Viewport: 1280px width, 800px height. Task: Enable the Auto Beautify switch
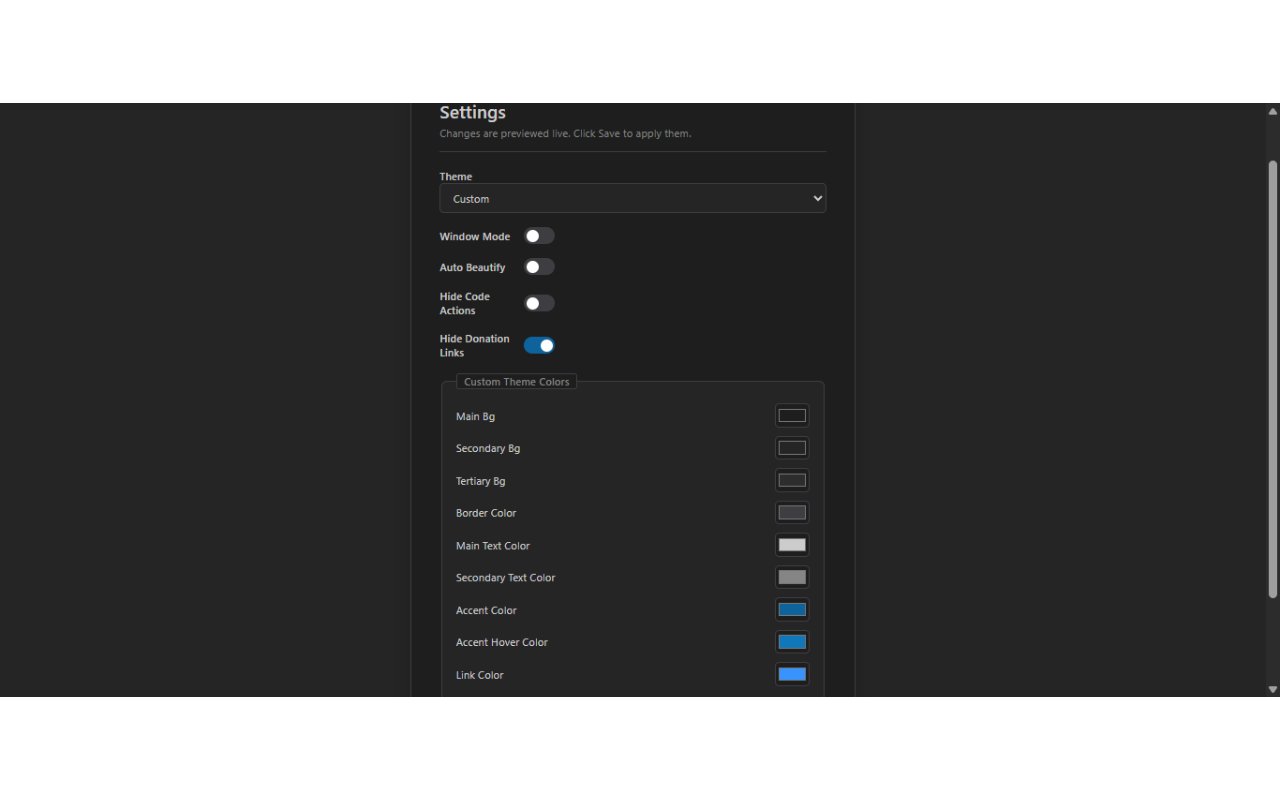tap(539, 267)
